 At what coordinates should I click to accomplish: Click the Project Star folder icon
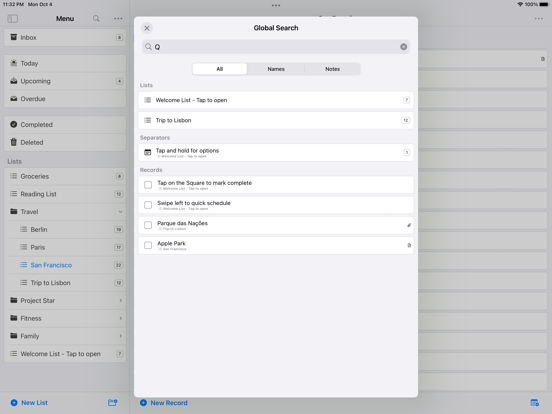tap(13, 300)
